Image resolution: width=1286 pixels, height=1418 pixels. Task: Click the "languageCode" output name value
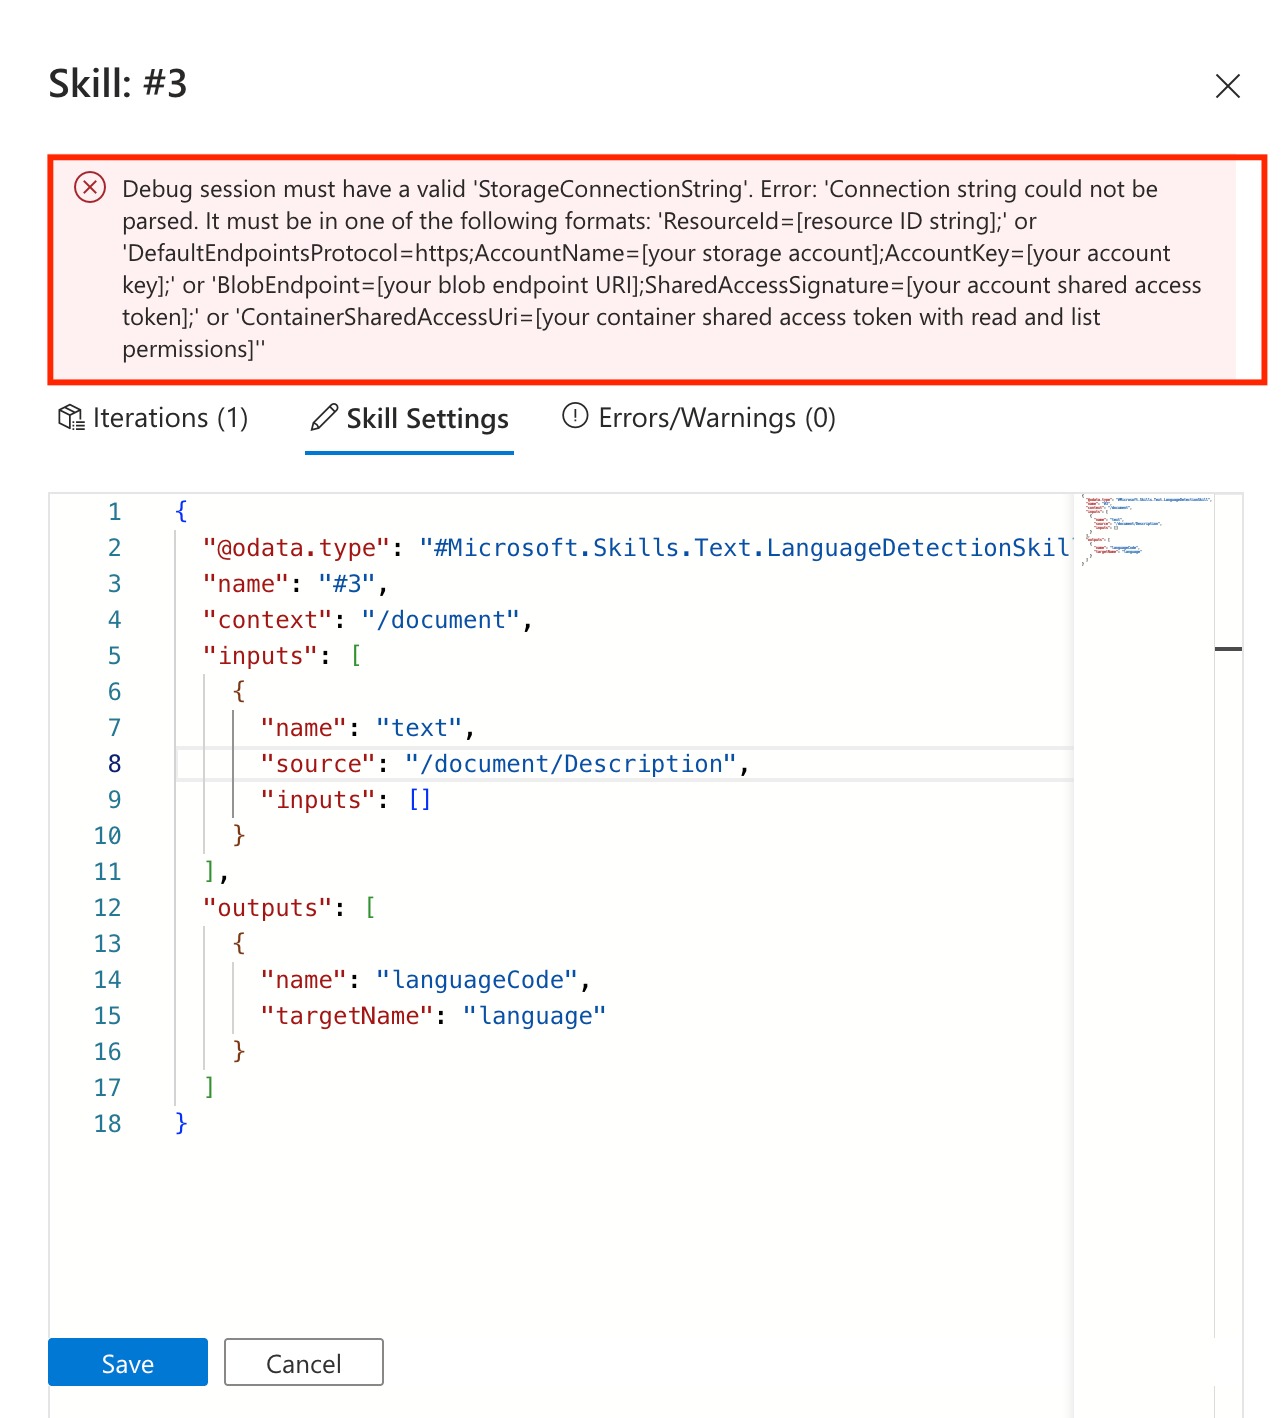point(477,980)
